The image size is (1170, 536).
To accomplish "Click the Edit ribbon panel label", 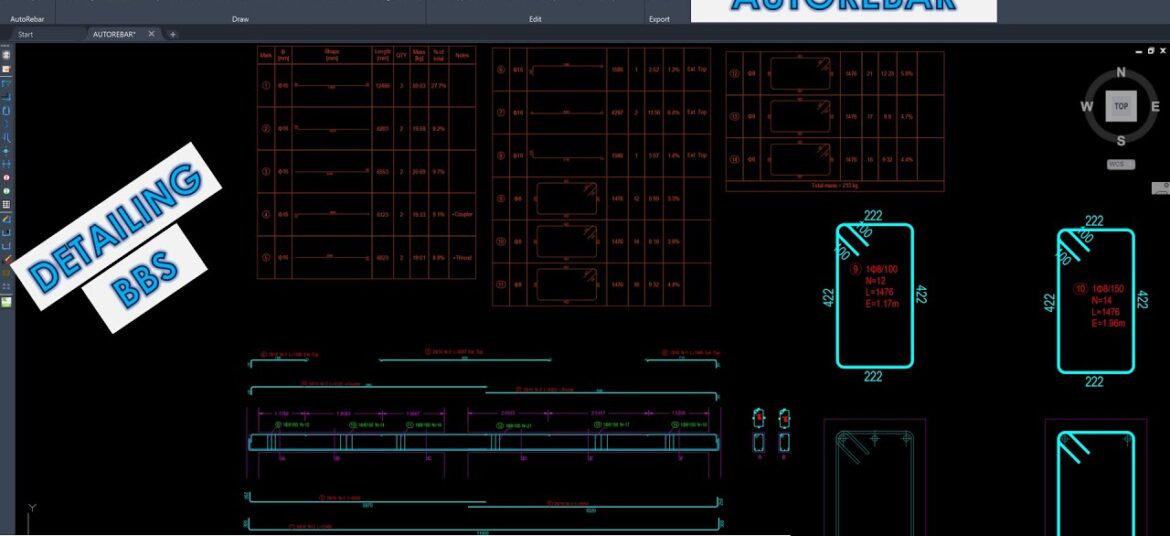I will click(535, 19).
